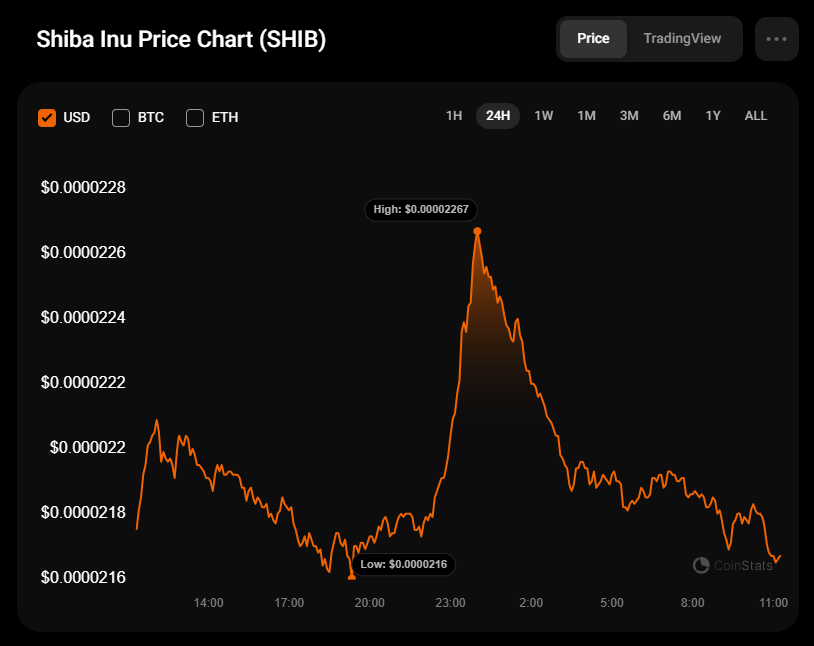Change chart range to 1W
814x646 pixels.
tap(543, 116)
